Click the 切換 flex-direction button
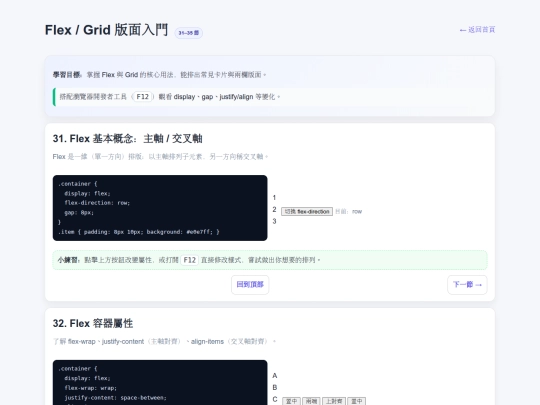 tap(307, 211)
